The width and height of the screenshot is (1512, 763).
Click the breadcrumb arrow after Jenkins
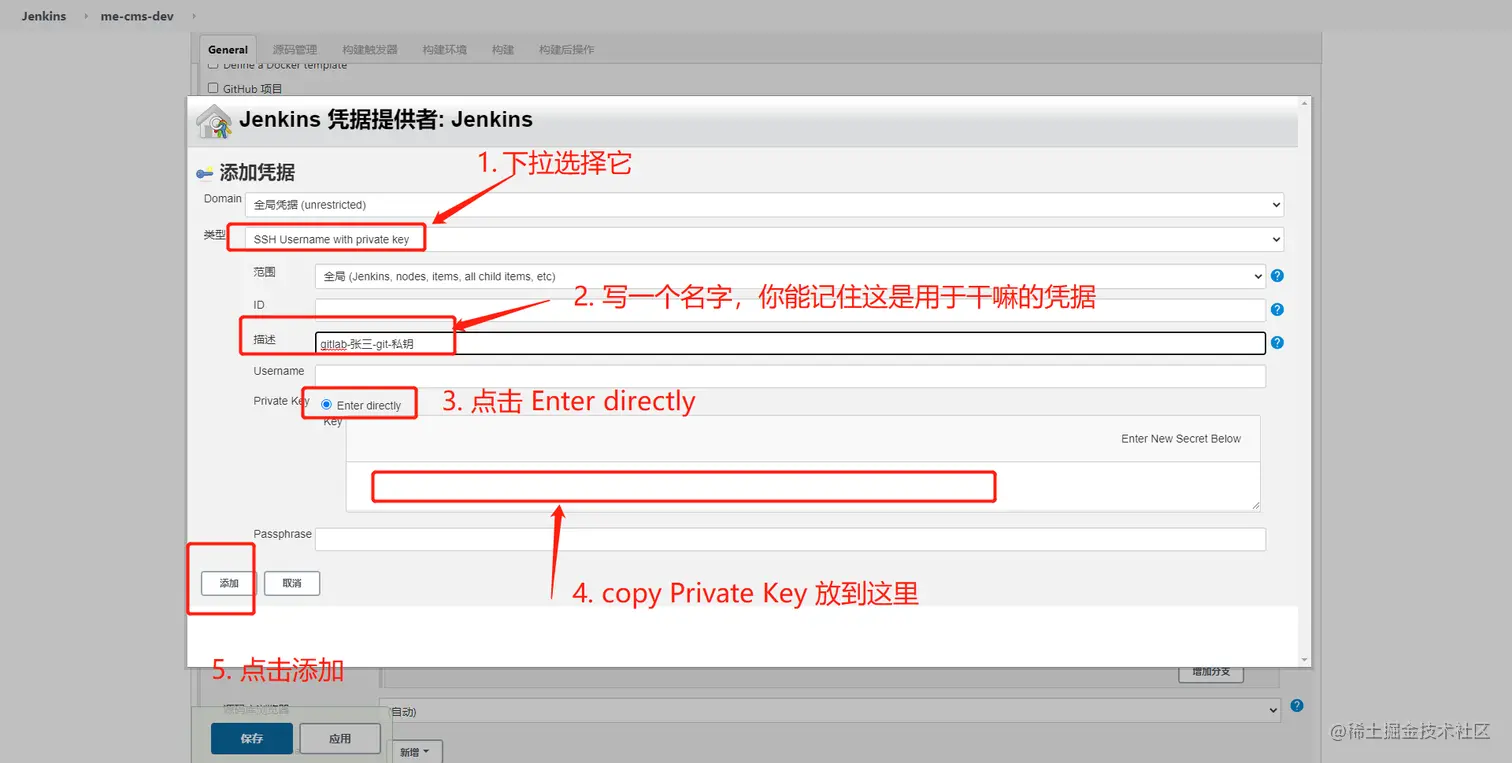pyautogui.click(x=85, y=17)
